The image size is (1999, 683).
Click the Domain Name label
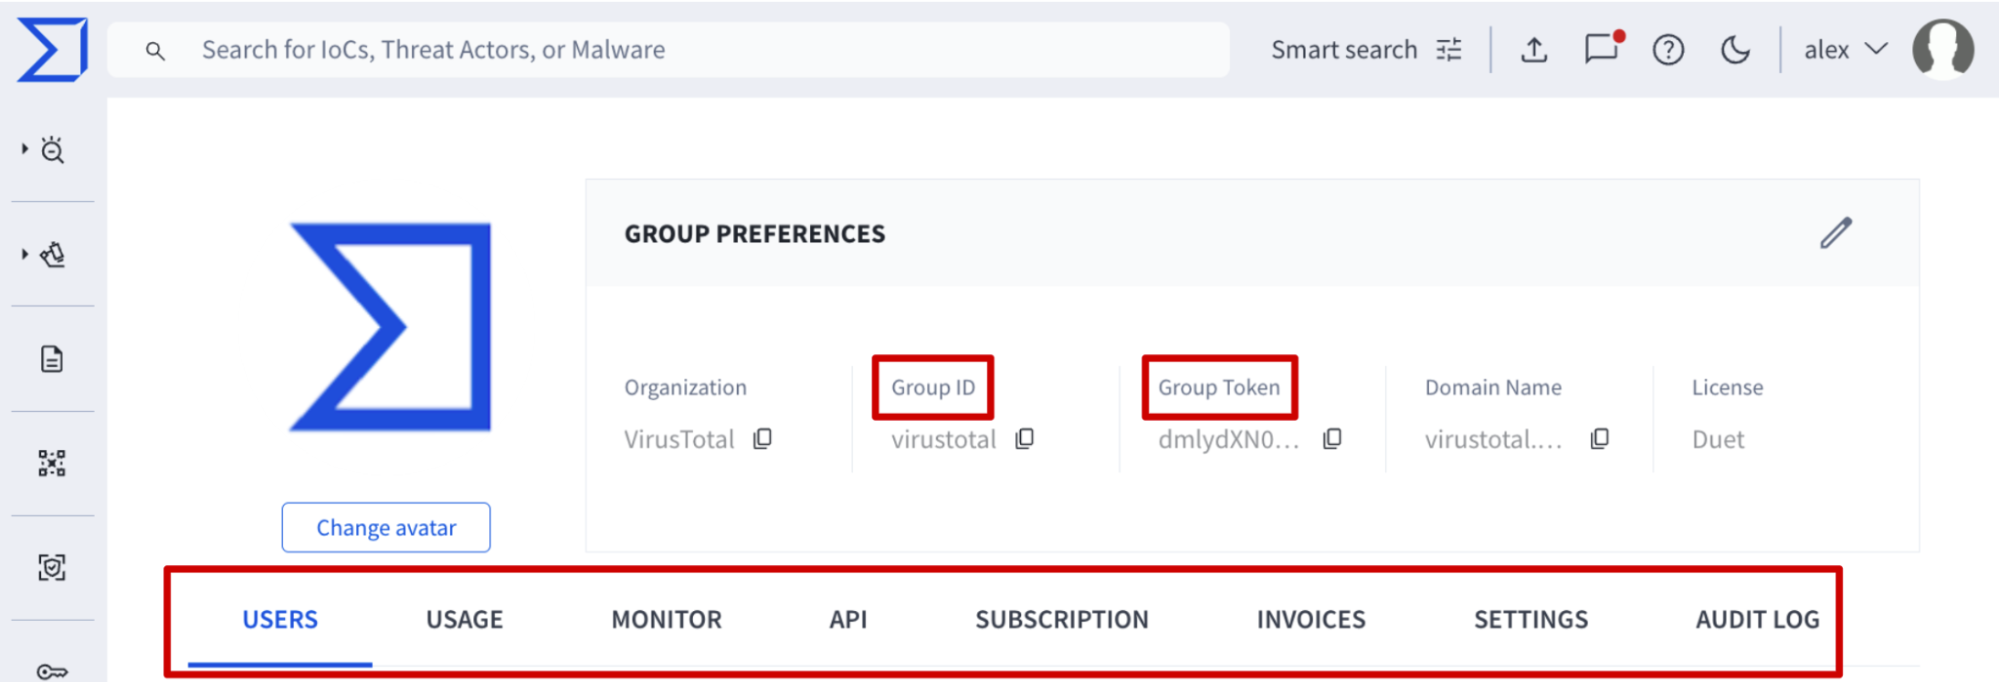1493,387
